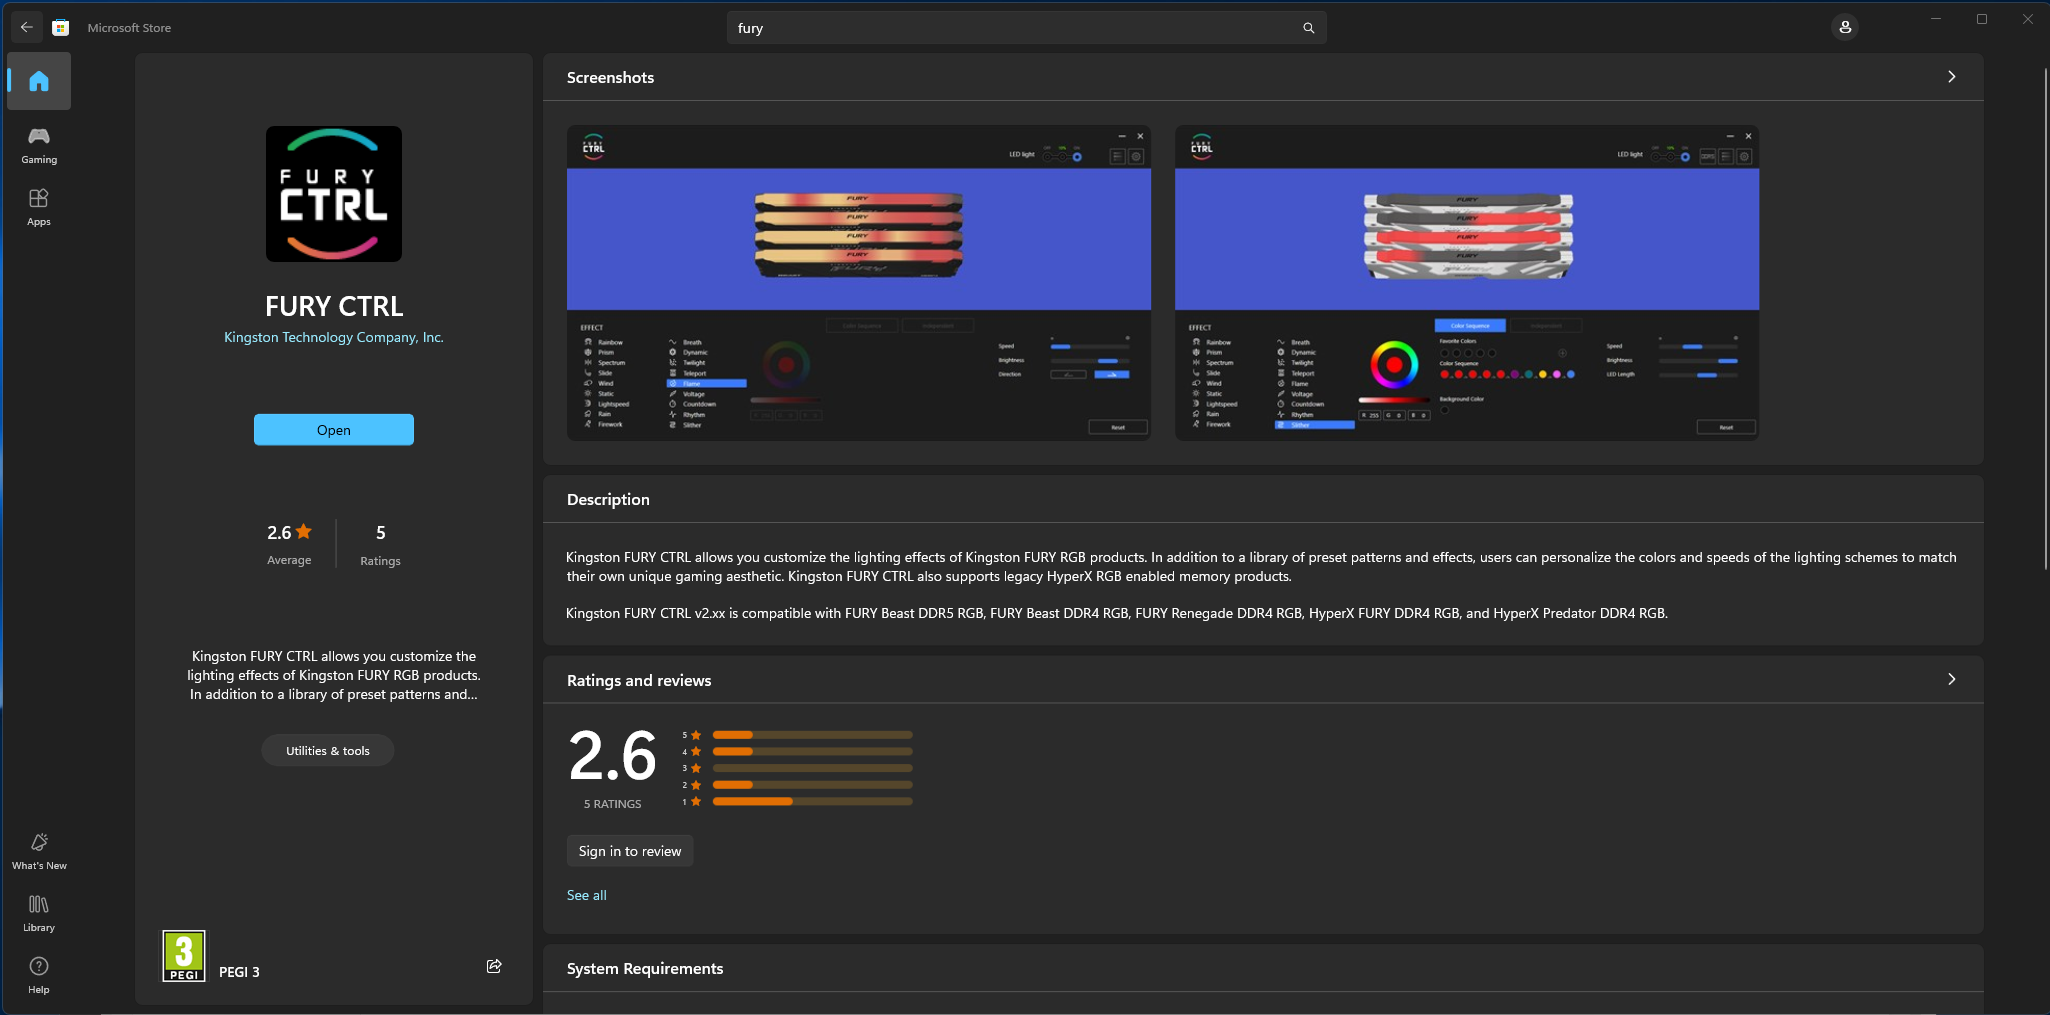Open the Apps section
The height and width of the screenshot is (1015, 2050).
(39, 207)
